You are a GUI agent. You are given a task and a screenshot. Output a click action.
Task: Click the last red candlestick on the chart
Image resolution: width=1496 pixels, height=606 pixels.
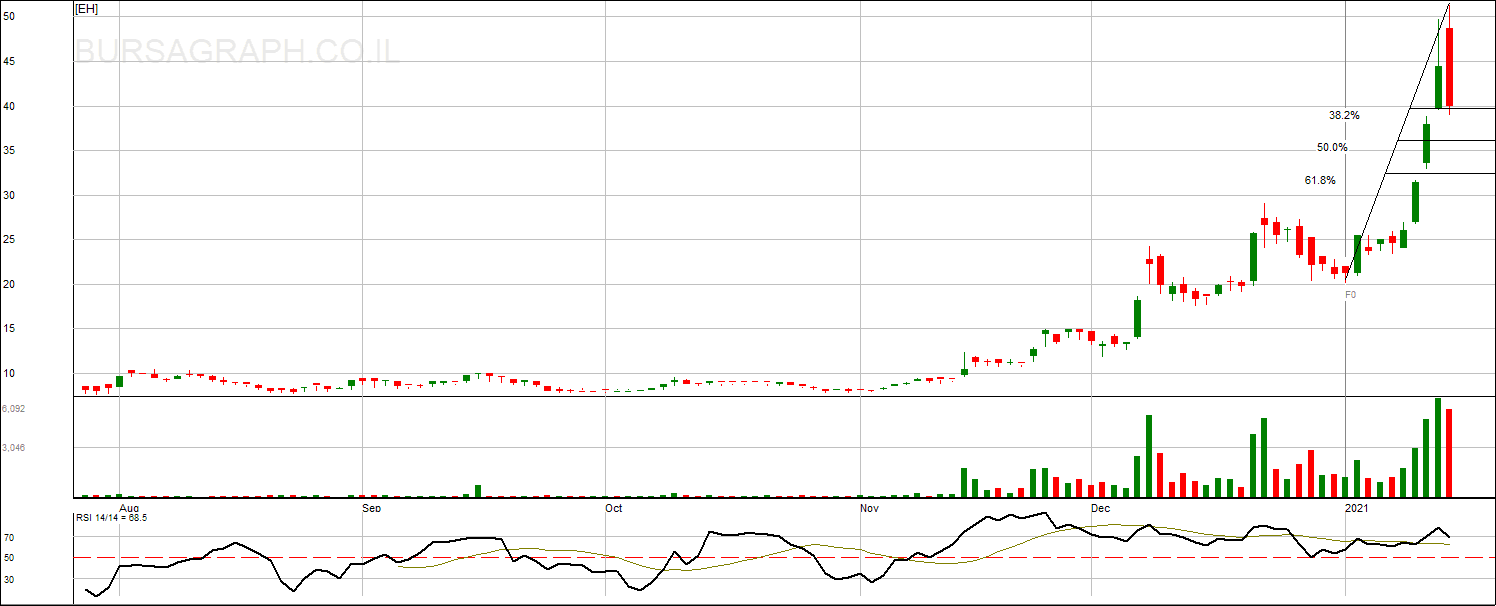tap(1449, 67)
